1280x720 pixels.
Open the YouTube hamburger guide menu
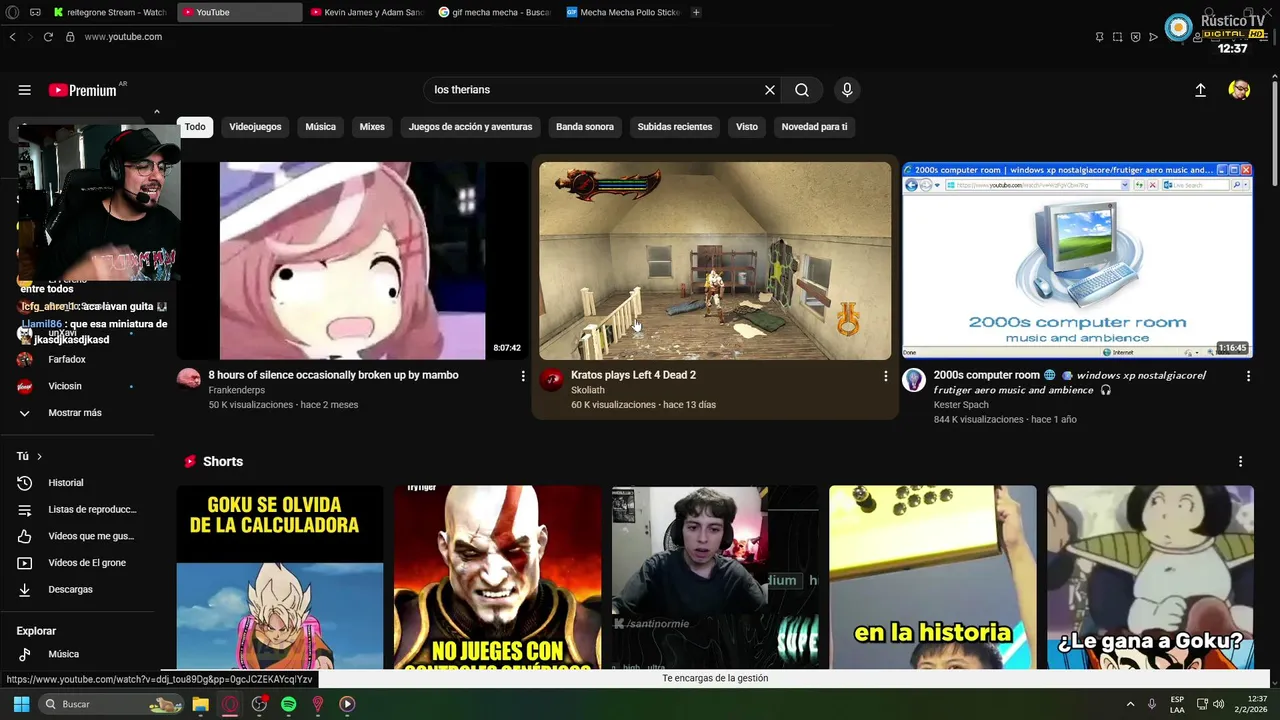tap(24, 90)
